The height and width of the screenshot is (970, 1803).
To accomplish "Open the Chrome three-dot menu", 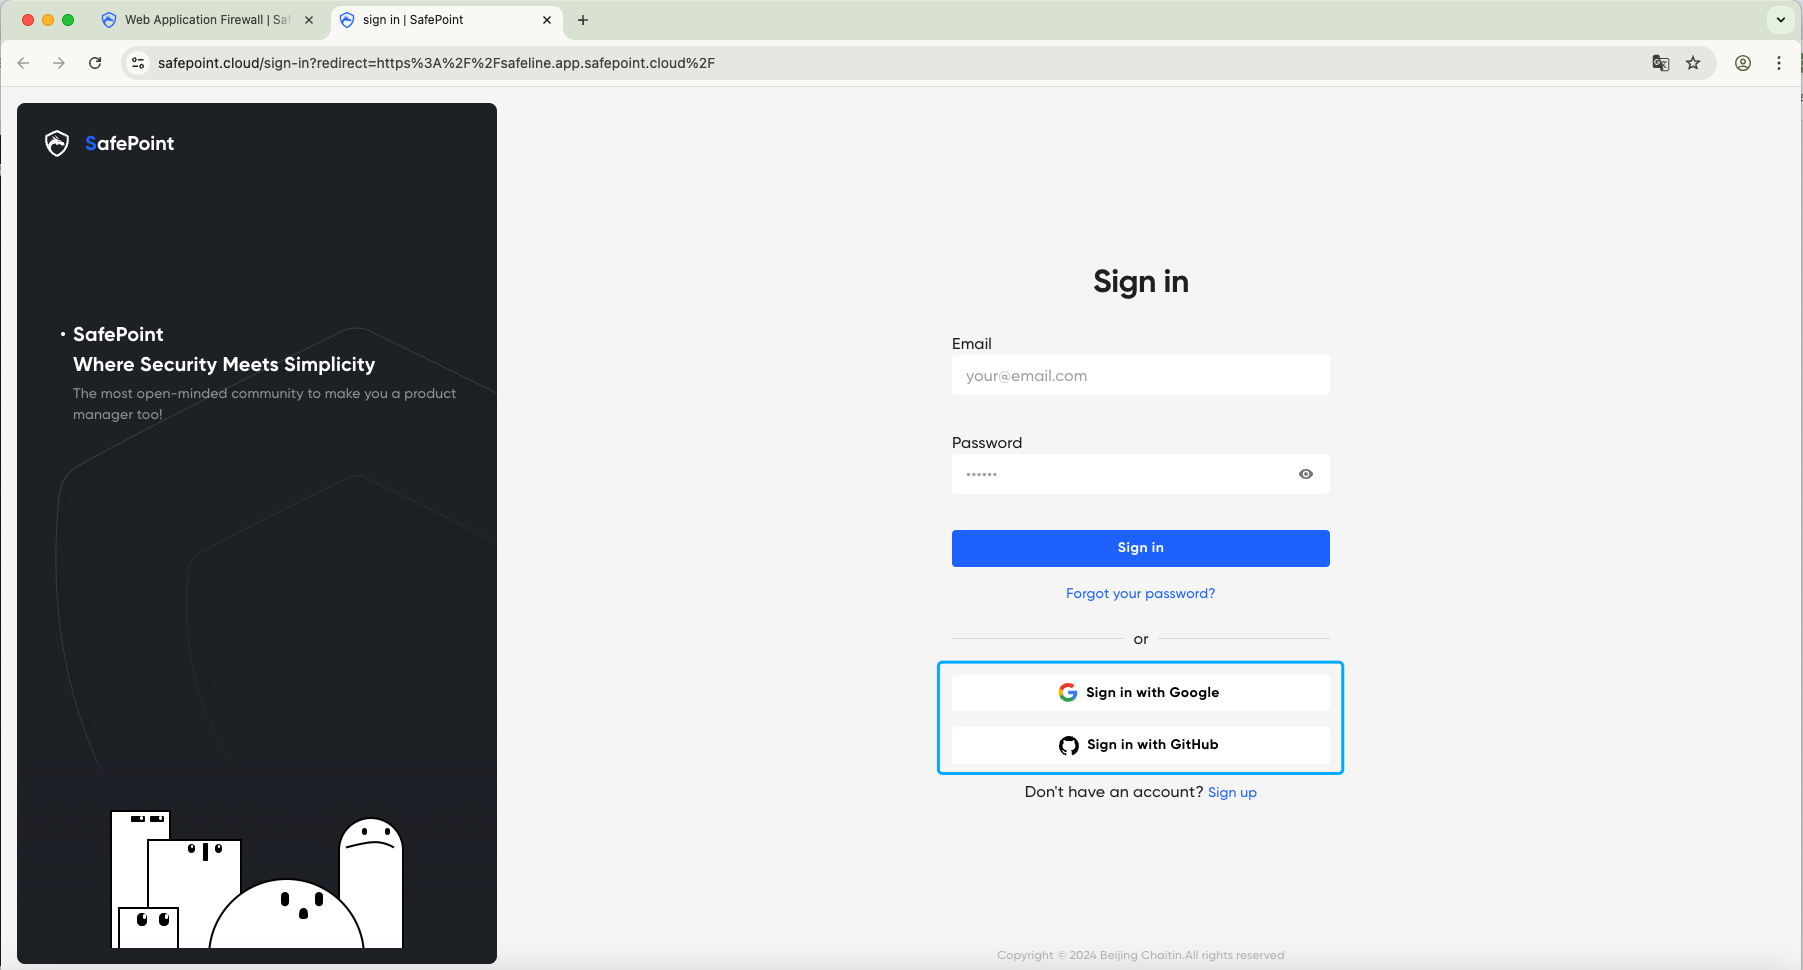I will coord(1779,63).
